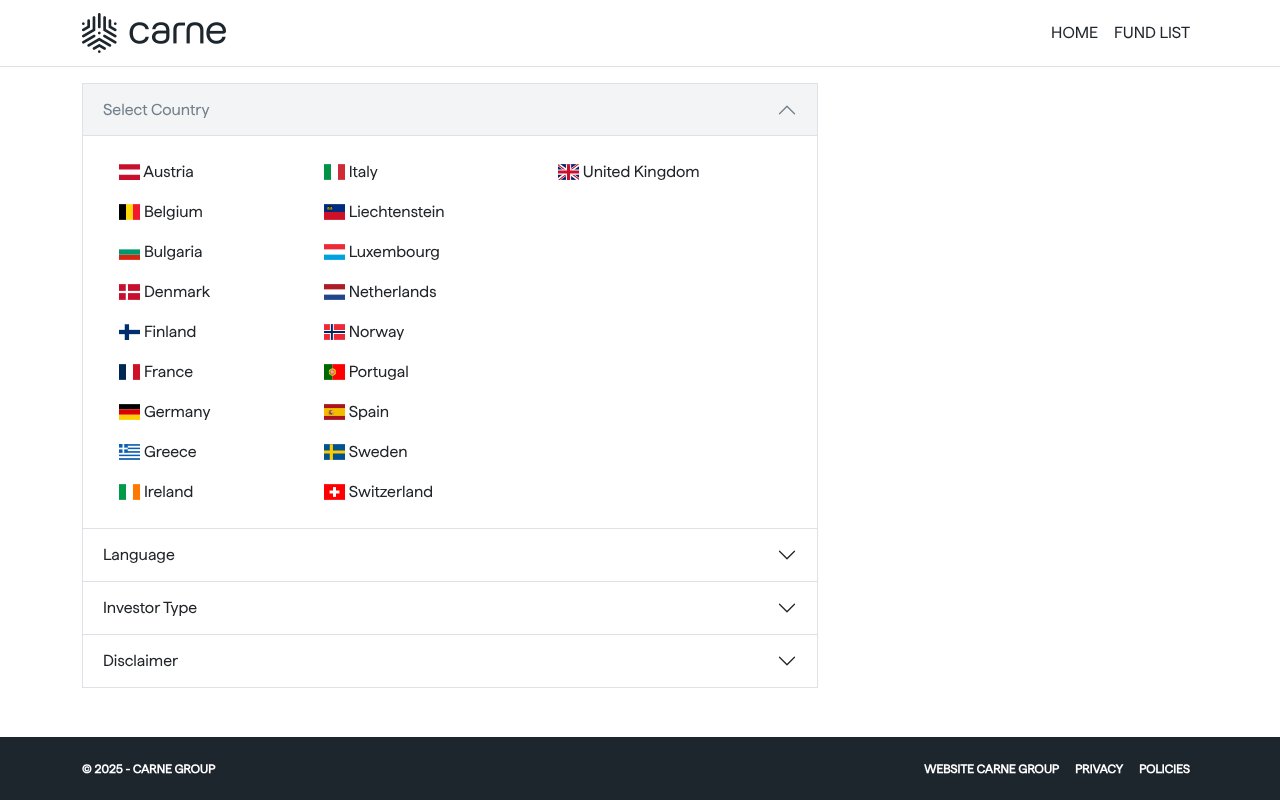Viewport: 1280px width, 800px height.
Task: Open the FUND LIST page
Action: pos(1151,32)
